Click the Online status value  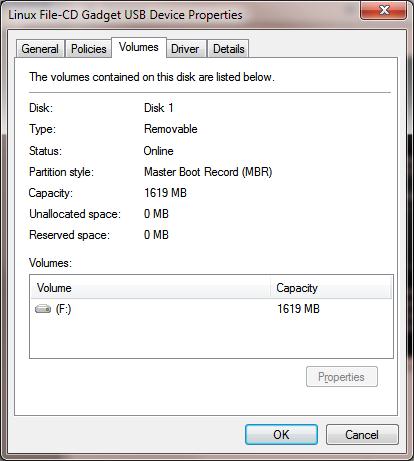pos(158,151)
